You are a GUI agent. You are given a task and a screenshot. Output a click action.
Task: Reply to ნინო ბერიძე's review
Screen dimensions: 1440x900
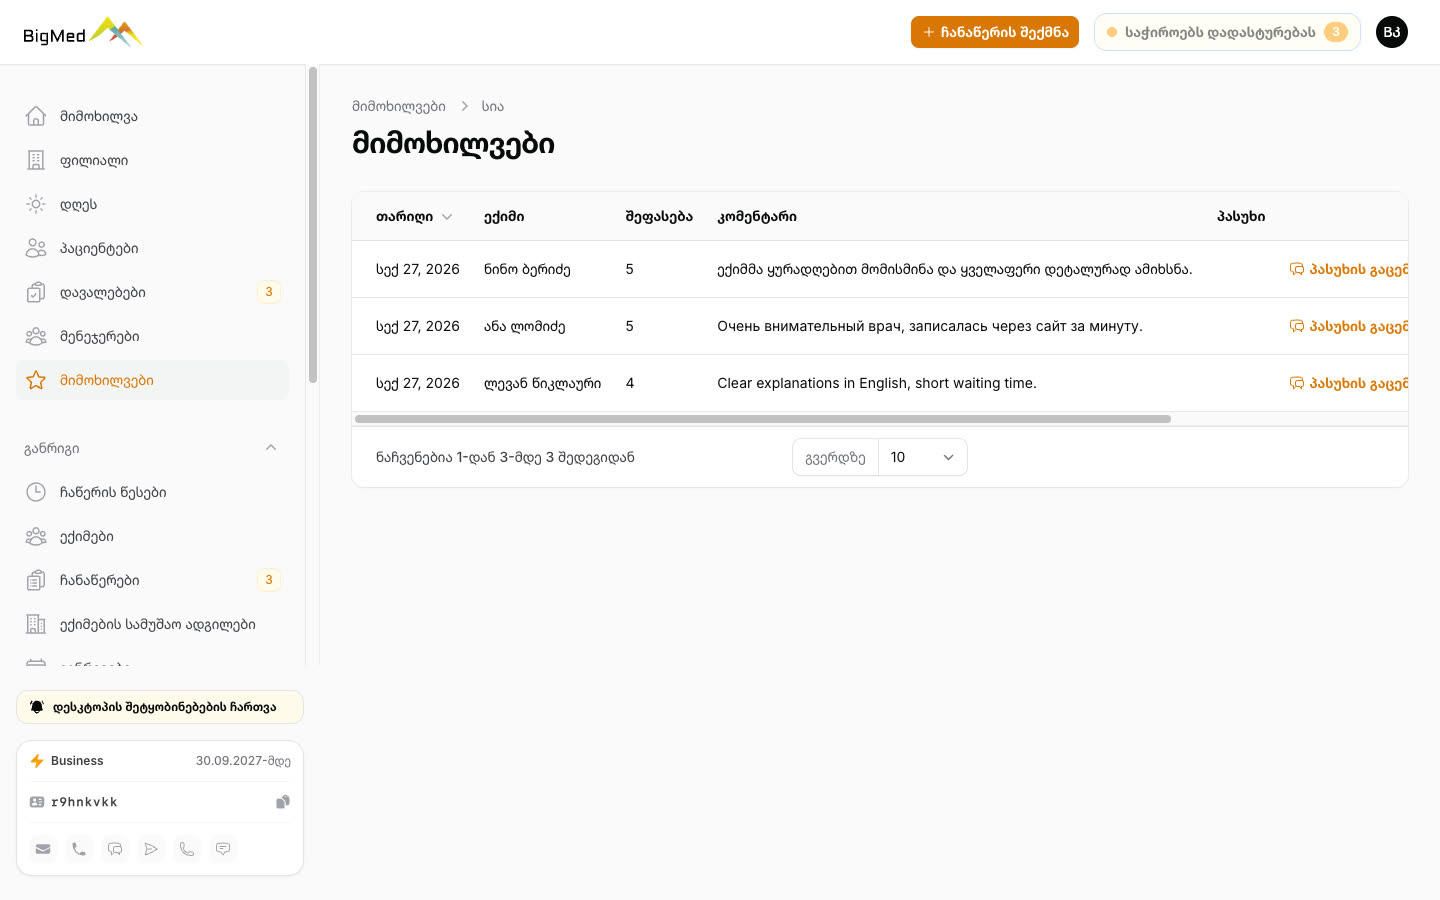coord(1349,269)
